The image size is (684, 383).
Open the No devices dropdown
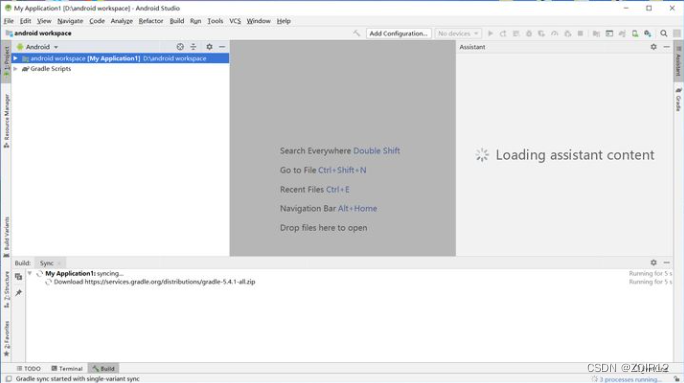[x=458, y=34]
